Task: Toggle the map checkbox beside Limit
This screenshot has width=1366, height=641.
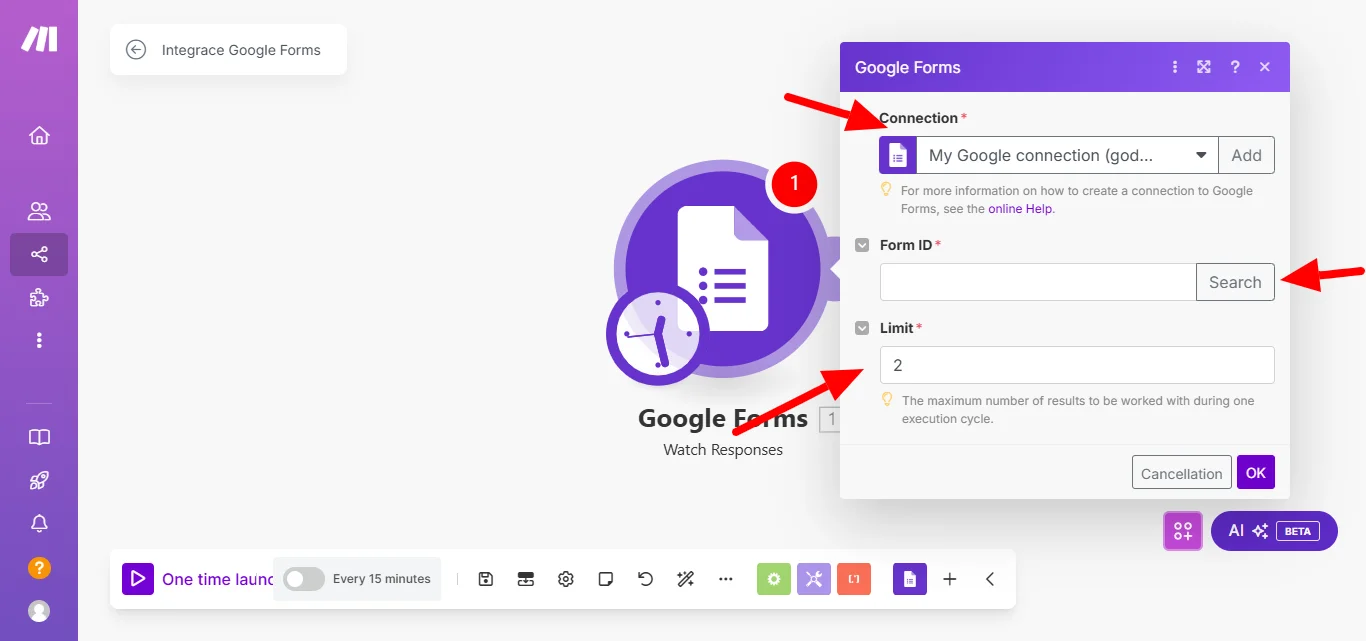Action: 861,327
